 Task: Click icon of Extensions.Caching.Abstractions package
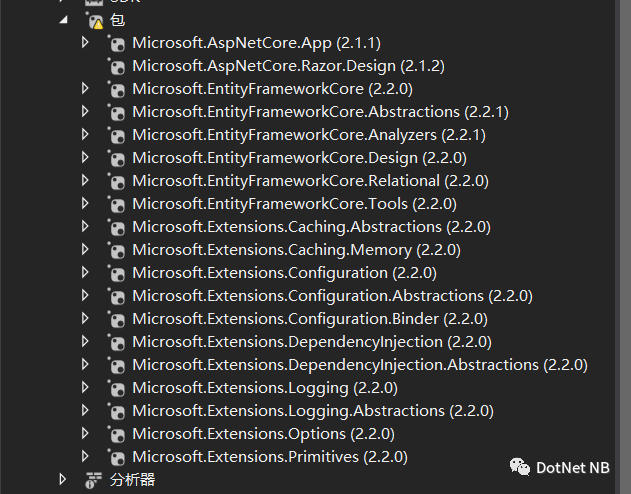pyautogui.click(x=117, y=227)
